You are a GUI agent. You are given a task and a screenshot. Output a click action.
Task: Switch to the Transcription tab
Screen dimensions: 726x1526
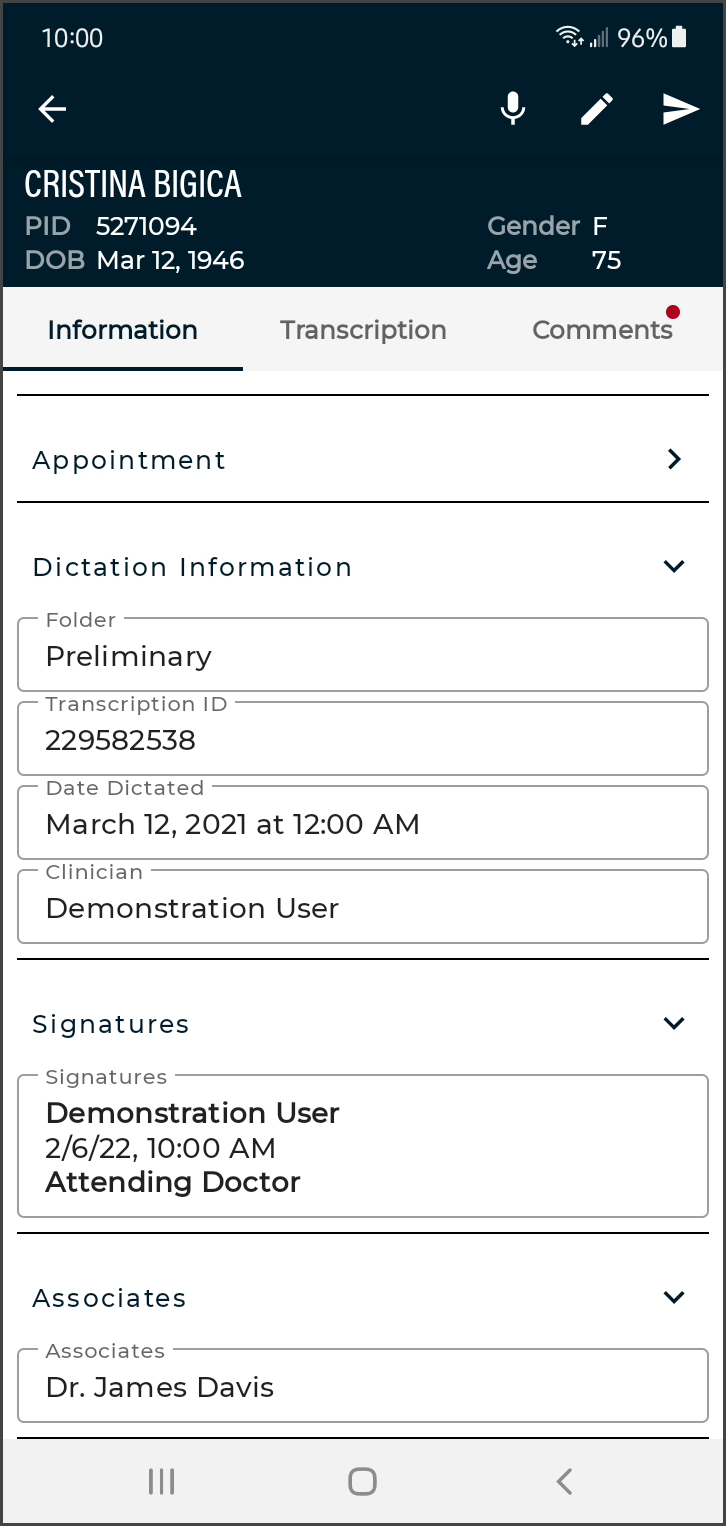pos(363,330)
